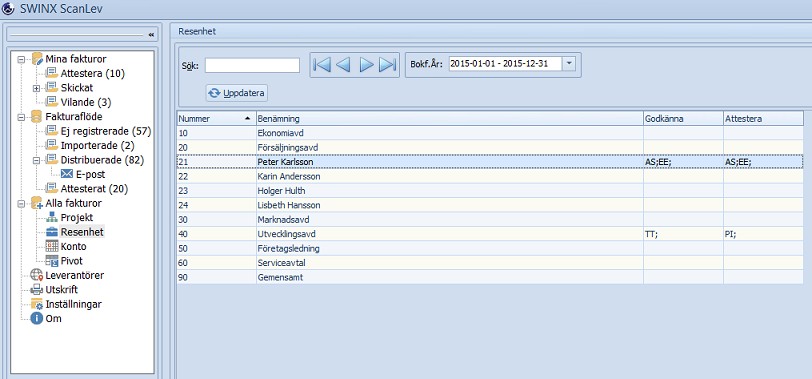The width and height of the screenshot is (812, 379).
Task: Go to last record arrow
Action: coord(387,65)
